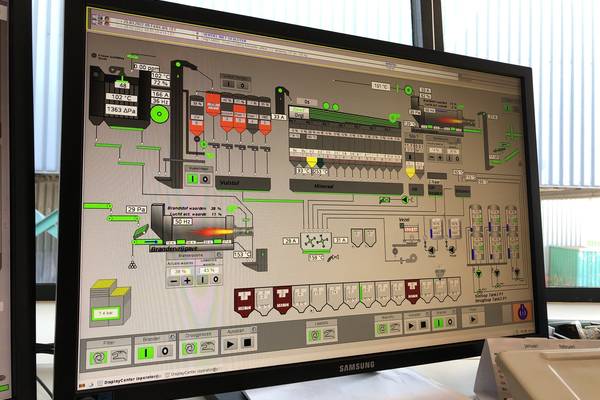The width and height of the screenshot is (600, 400).
Task: Select the first red filler hopper at top
Action: [212, 103]
